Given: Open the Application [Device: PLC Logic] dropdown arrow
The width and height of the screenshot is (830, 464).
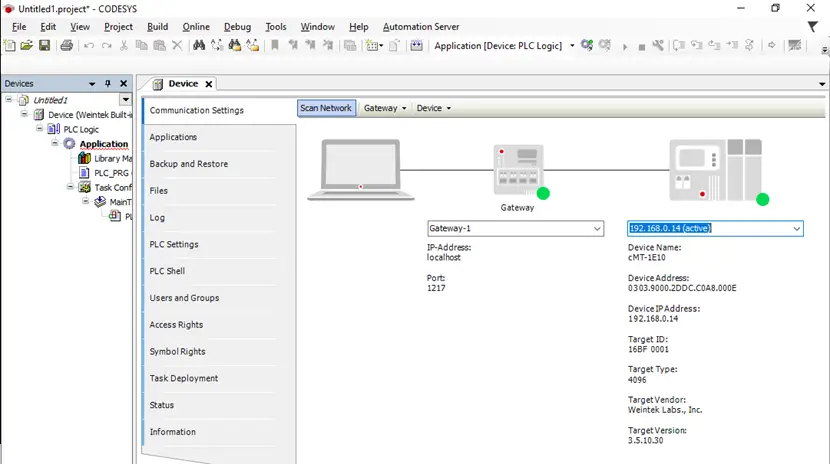Looking at the screenshot, I should pyautogui.click(x=572, y=46).
